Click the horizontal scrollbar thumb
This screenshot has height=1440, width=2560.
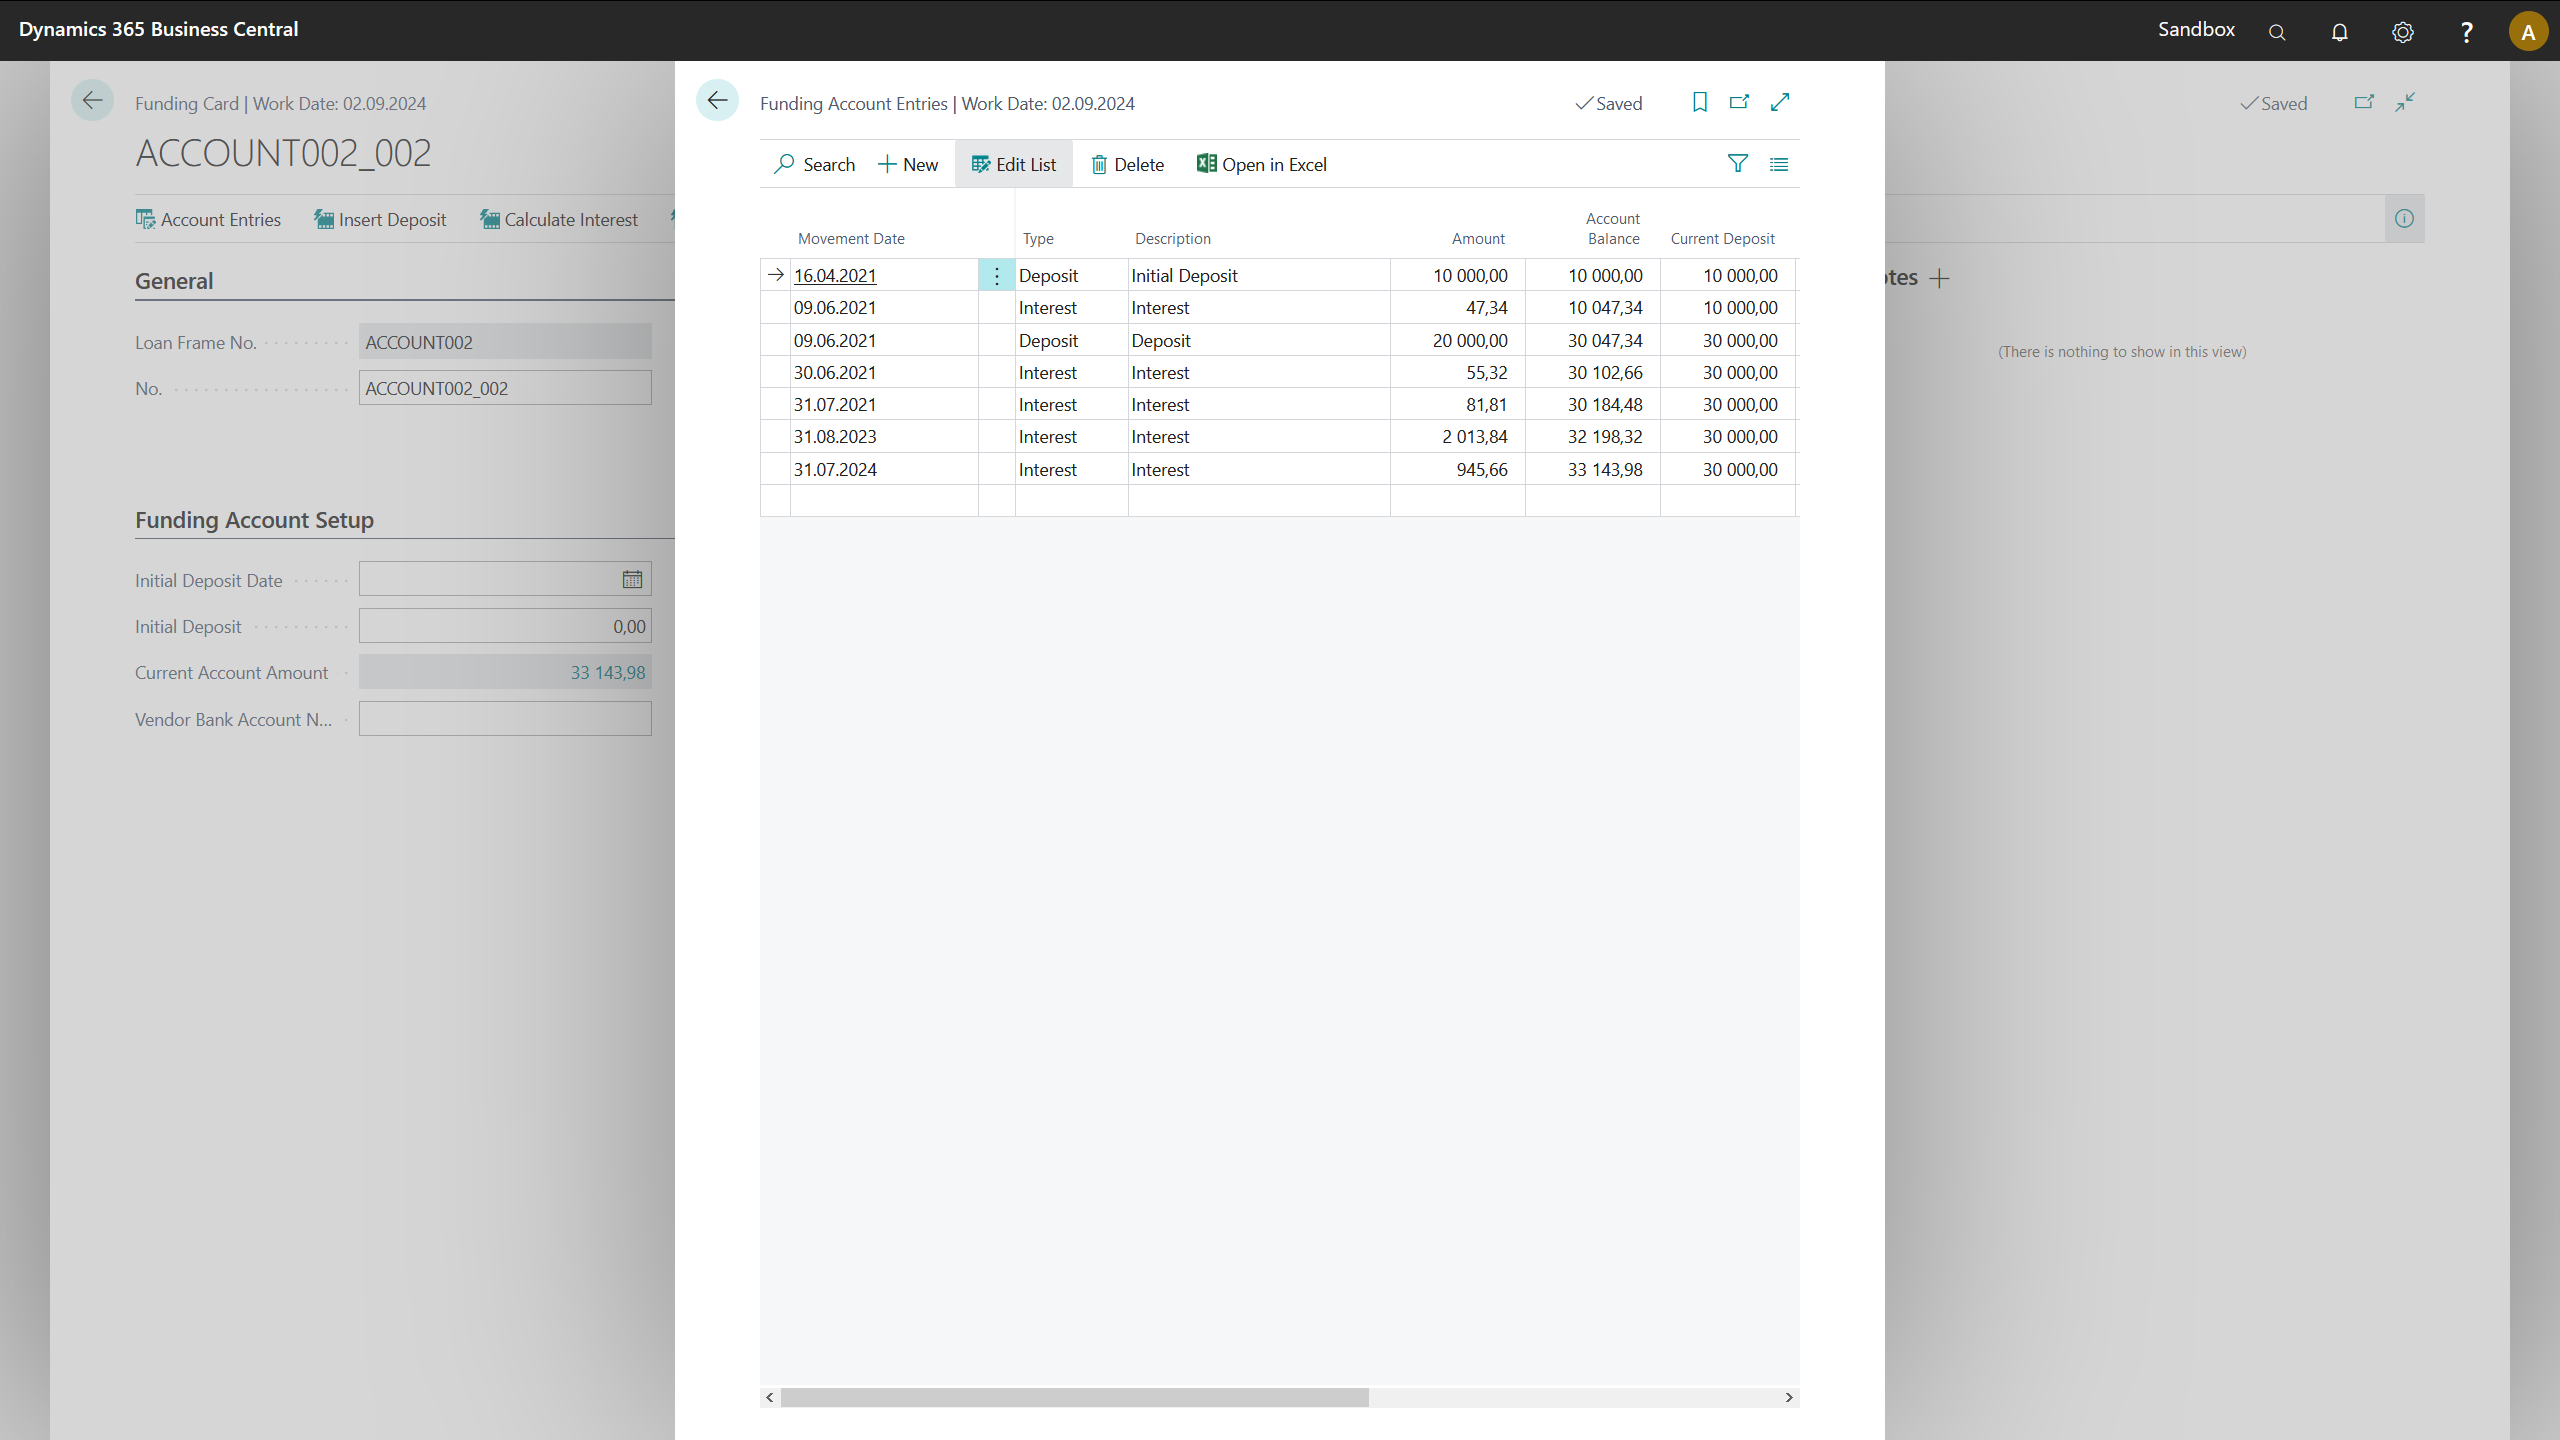[1075, 1397]
